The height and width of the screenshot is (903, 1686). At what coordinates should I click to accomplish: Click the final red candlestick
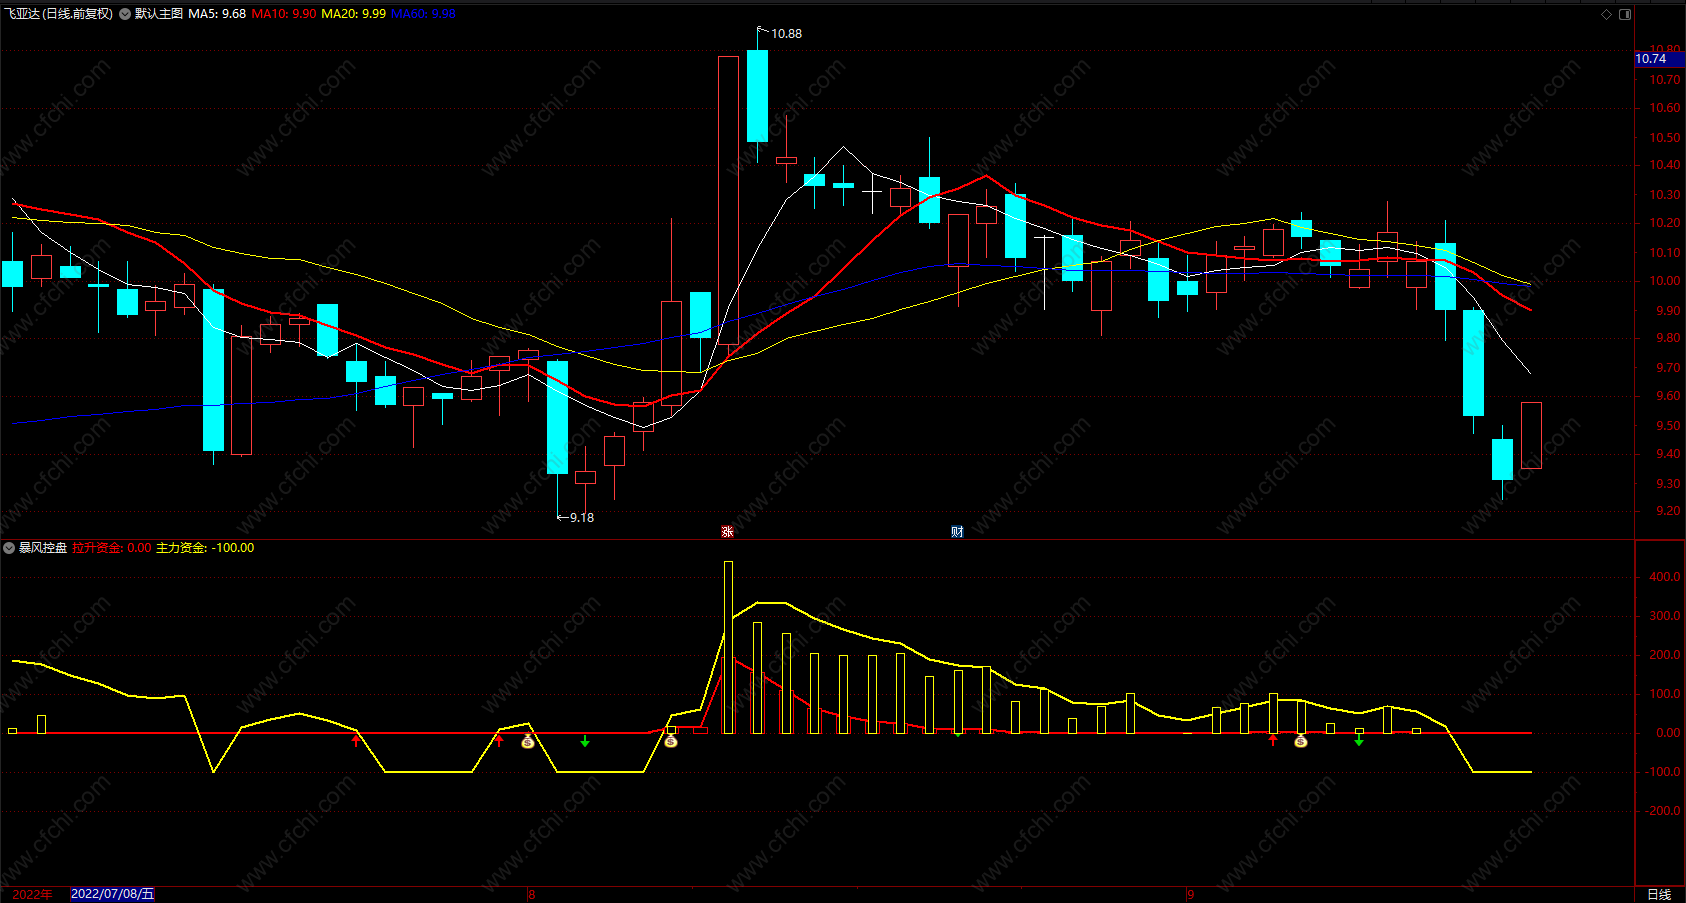click(x=1531, y=435)
